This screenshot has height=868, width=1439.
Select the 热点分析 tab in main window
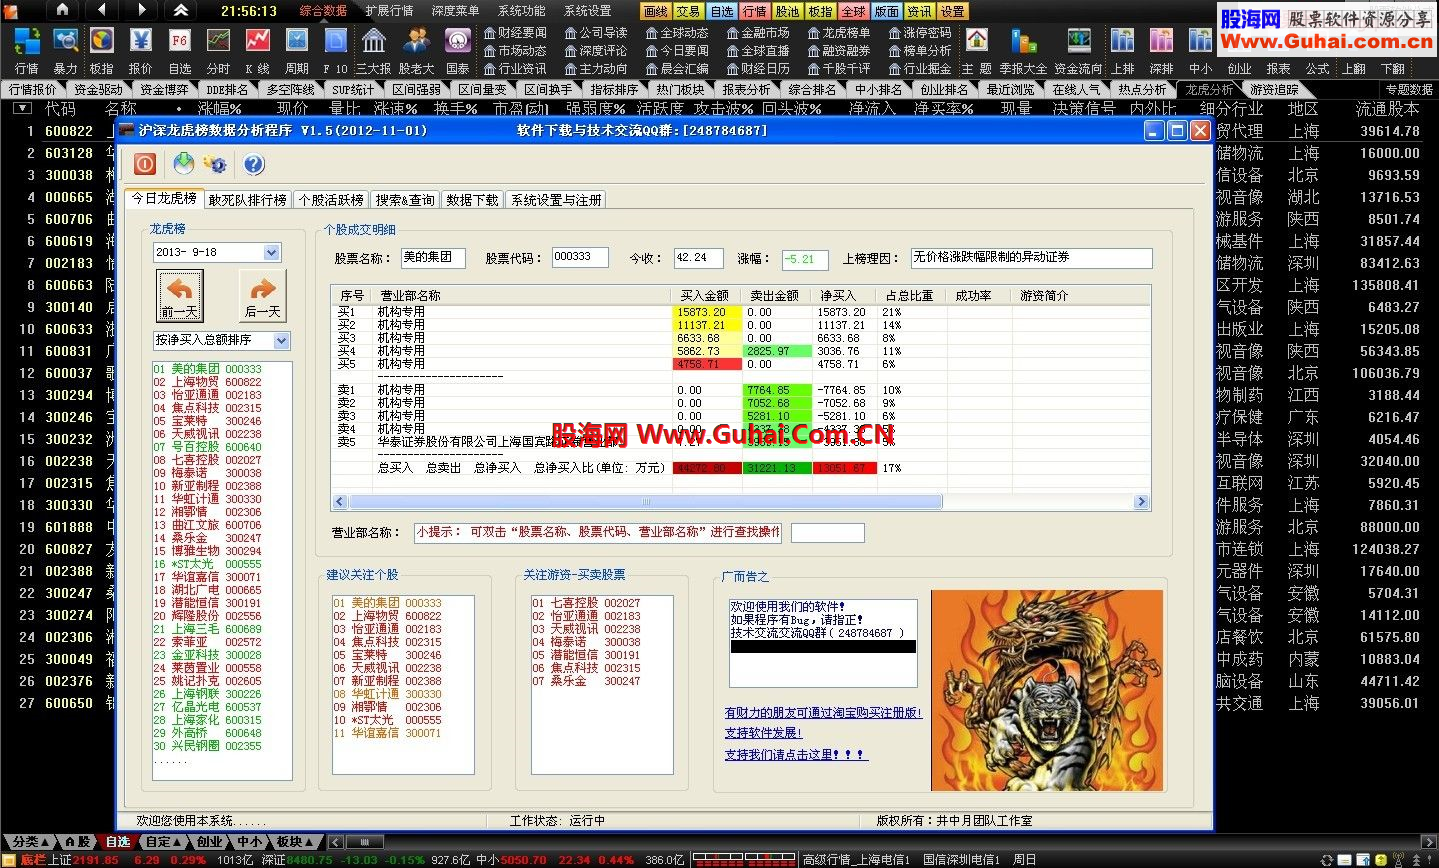point(1142,89)
